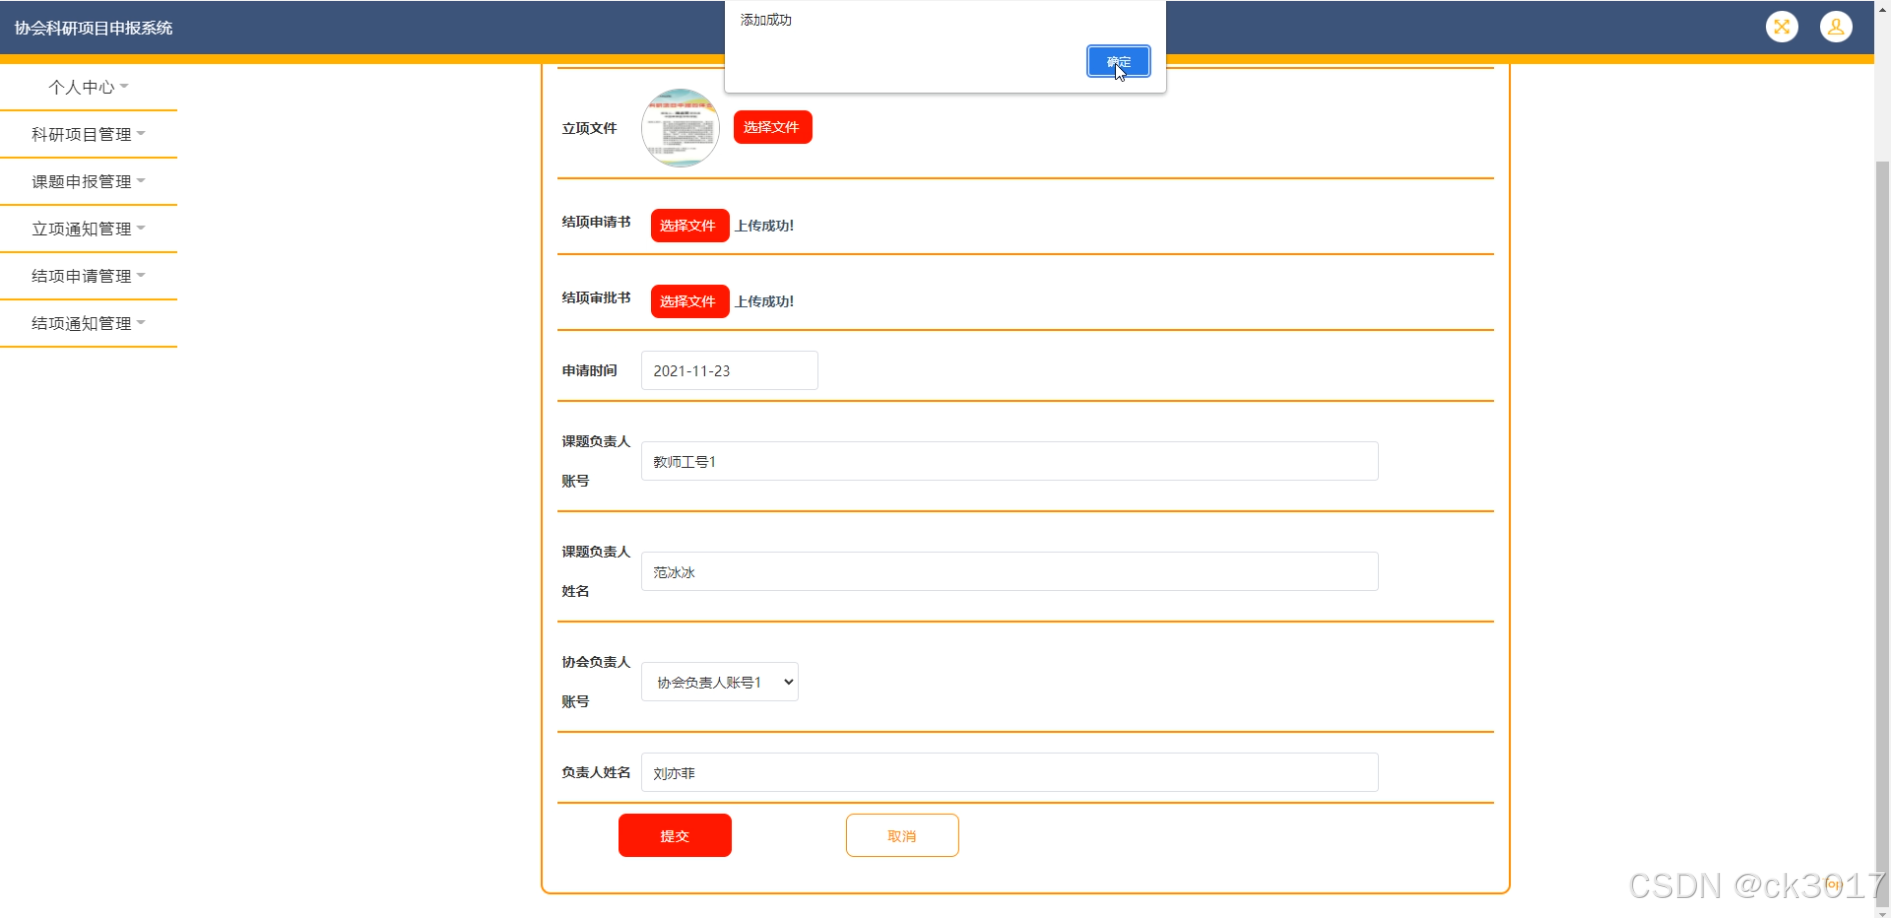Choose file for 结项申请书

(x=689, y=225)
